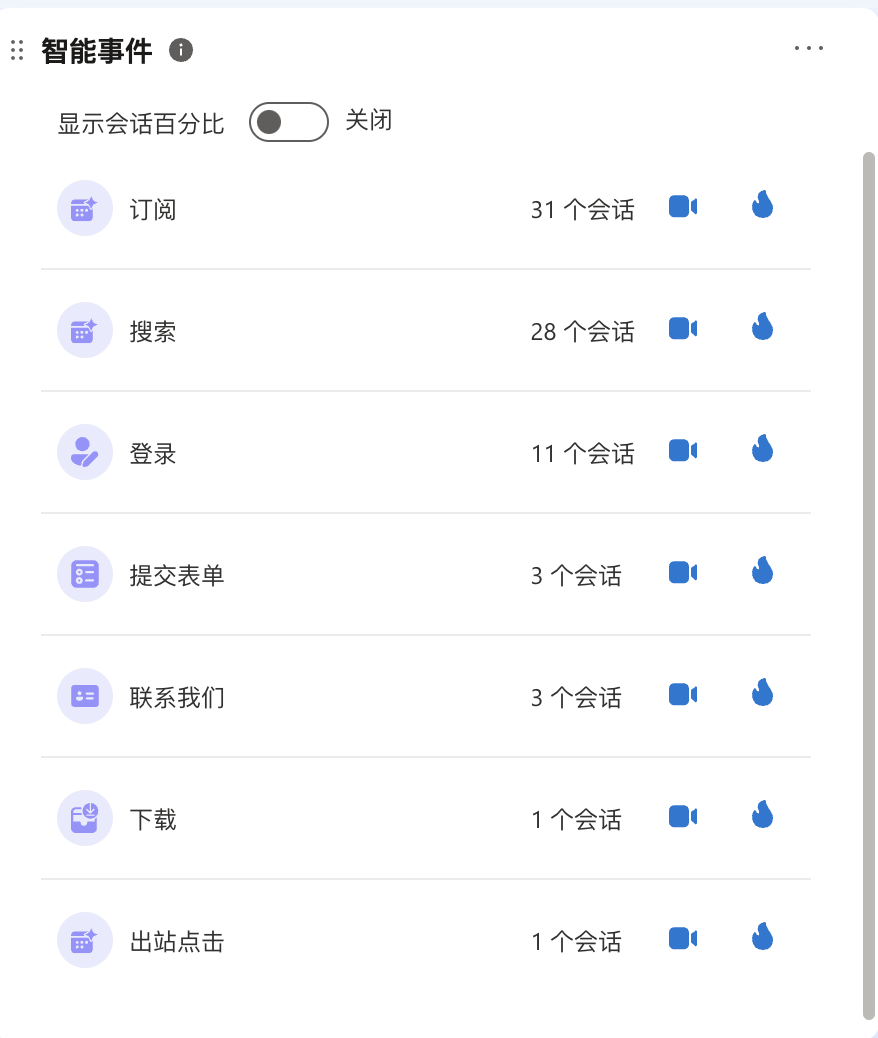The height and width of the screenshot is (1038, 878).
Task: View heatmaps for 订阅 event
Action: pyautogui.click(x=763, y=205)
